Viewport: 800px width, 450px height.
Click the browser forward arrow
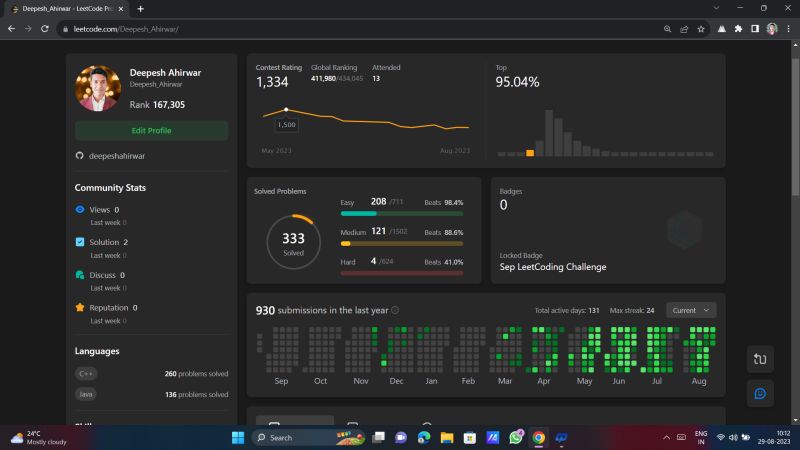pos(28,29)
